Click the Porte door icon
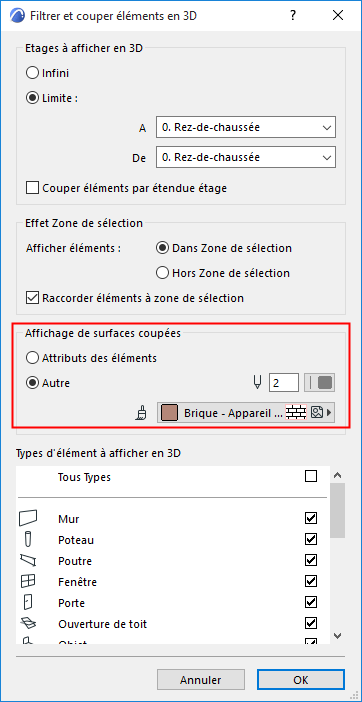 coord(28,602)
